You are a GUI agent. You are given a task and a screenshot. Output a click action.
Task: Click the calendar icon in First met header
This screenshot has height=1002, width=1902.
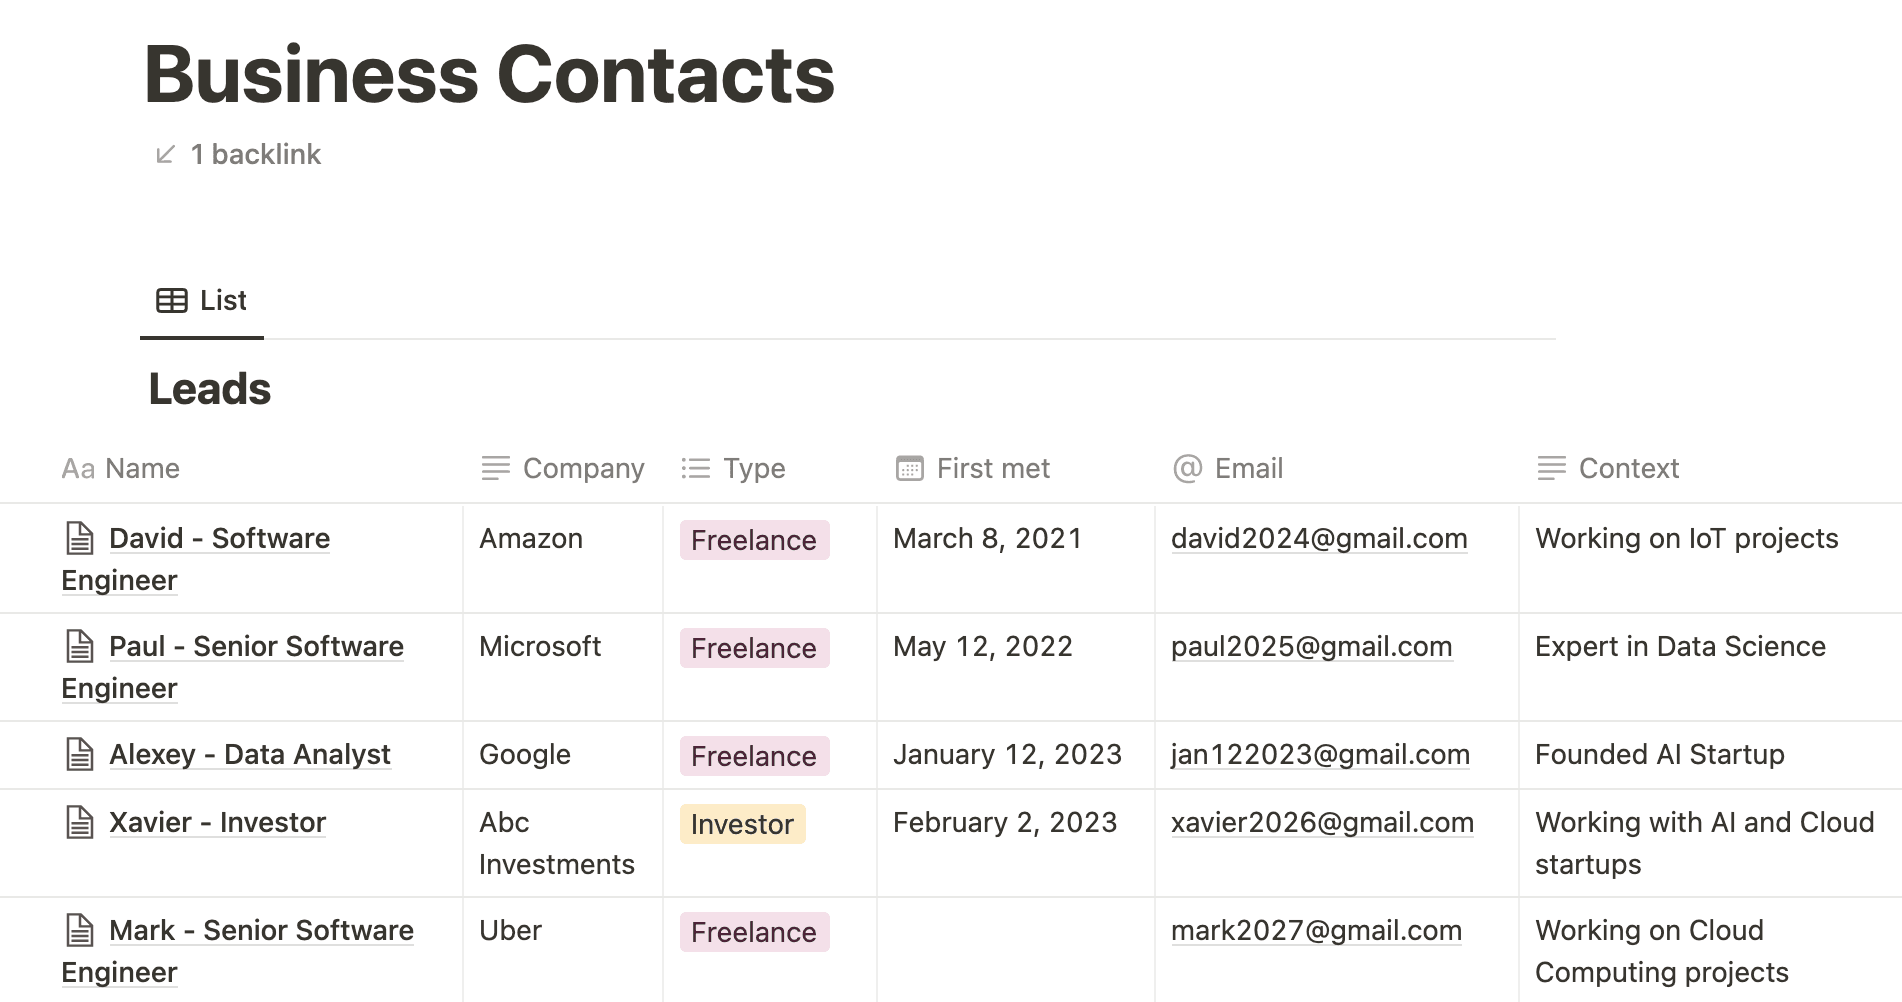[910, 468]
